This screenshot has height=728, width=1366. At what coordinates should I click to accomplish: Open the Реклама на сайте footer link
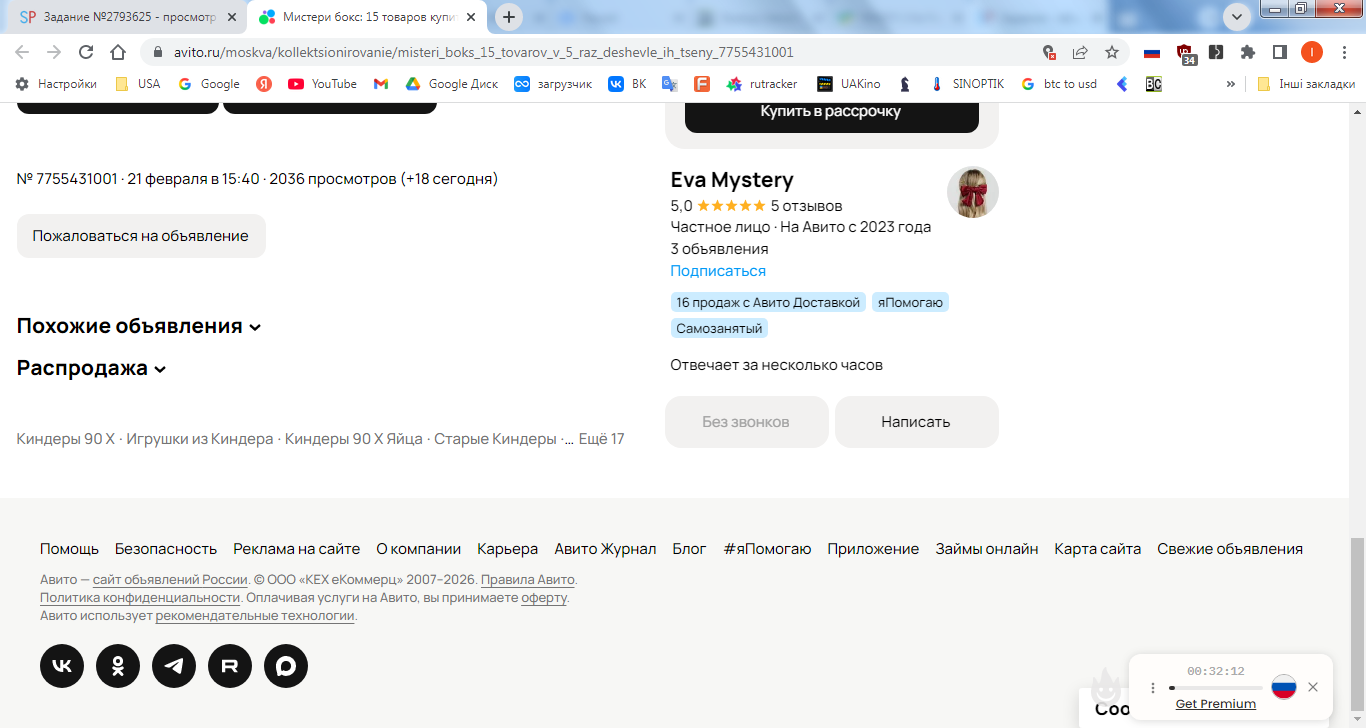click(x=297, y=549)
